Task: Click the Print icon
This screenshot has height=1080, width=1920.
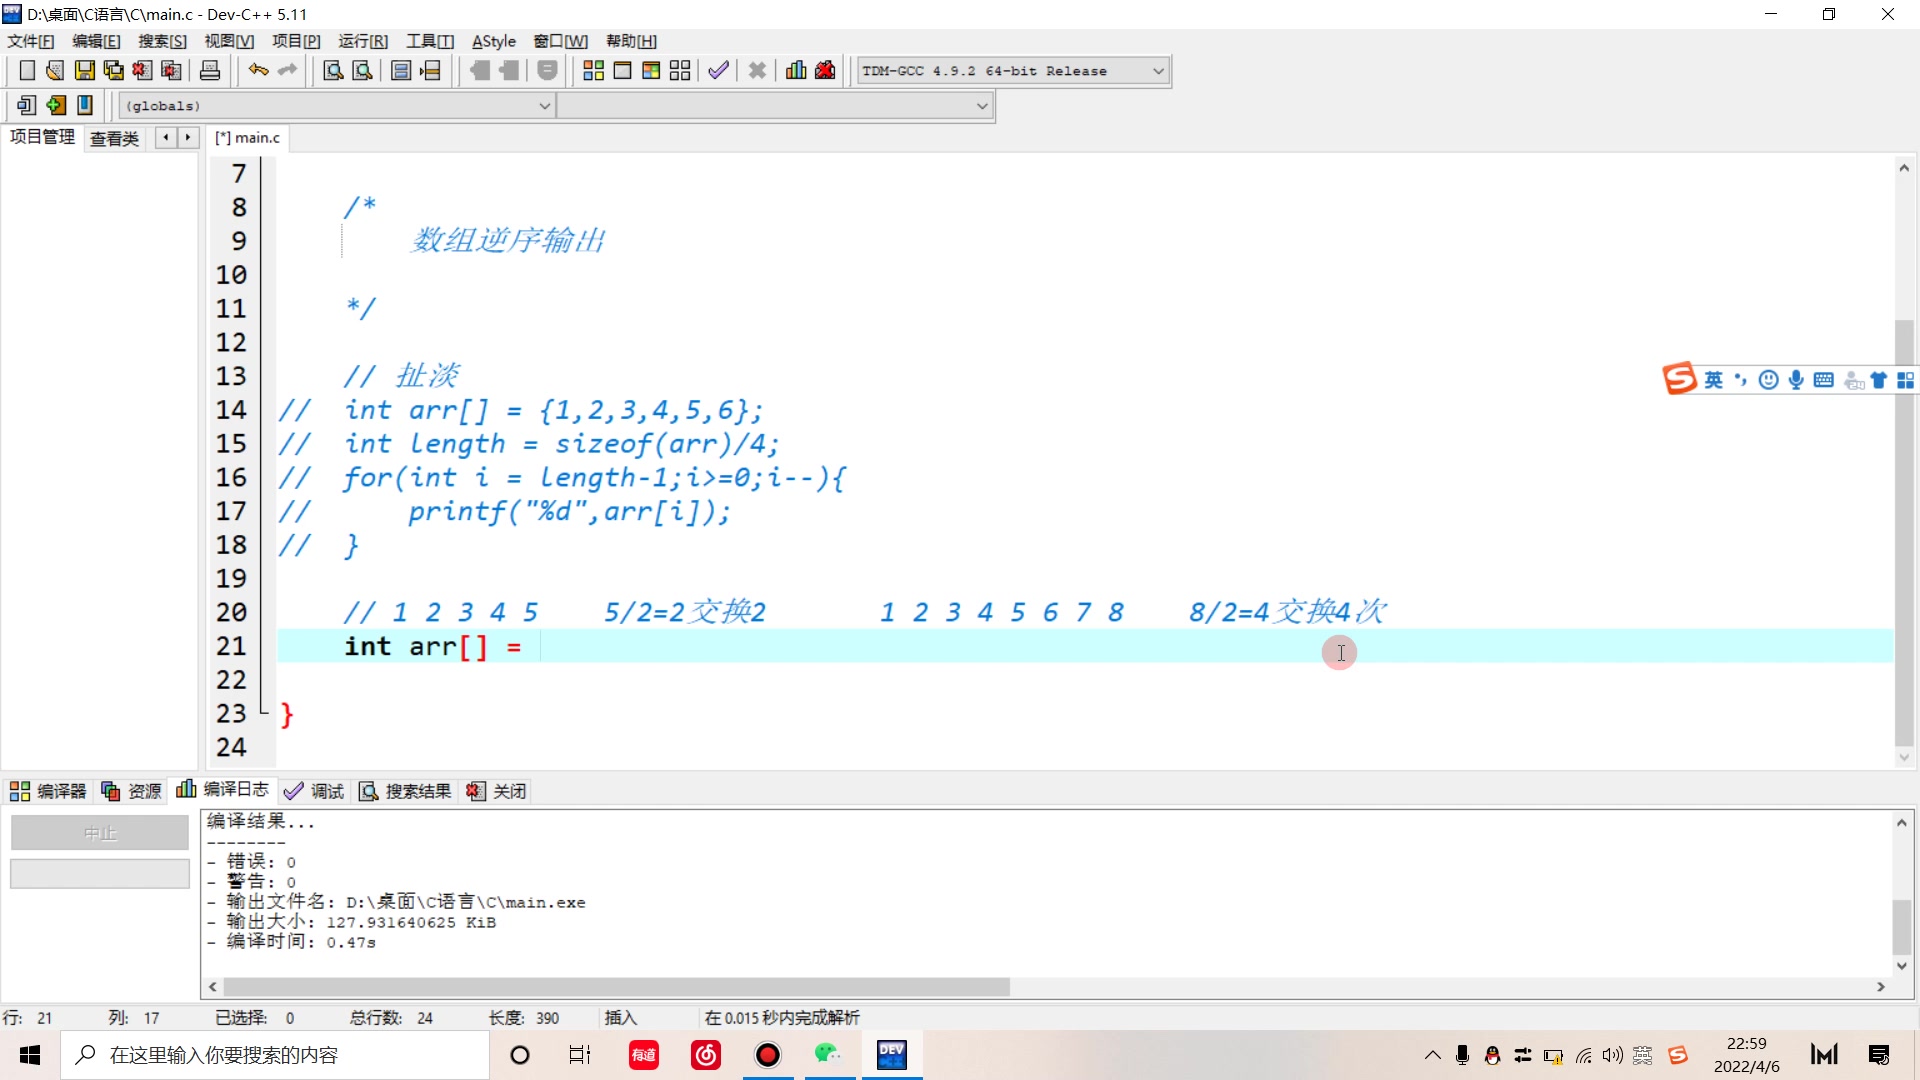Action: pos(210,71)
